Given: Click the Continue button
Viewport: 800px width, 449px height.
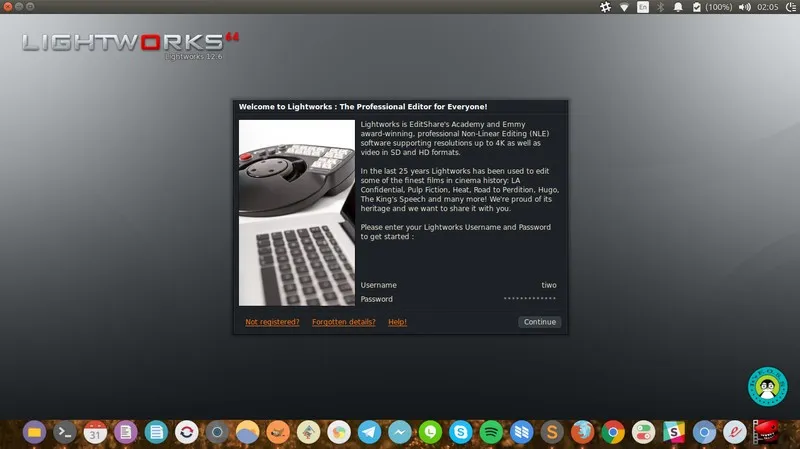Looking at the screenshot, I should [539, 322].
